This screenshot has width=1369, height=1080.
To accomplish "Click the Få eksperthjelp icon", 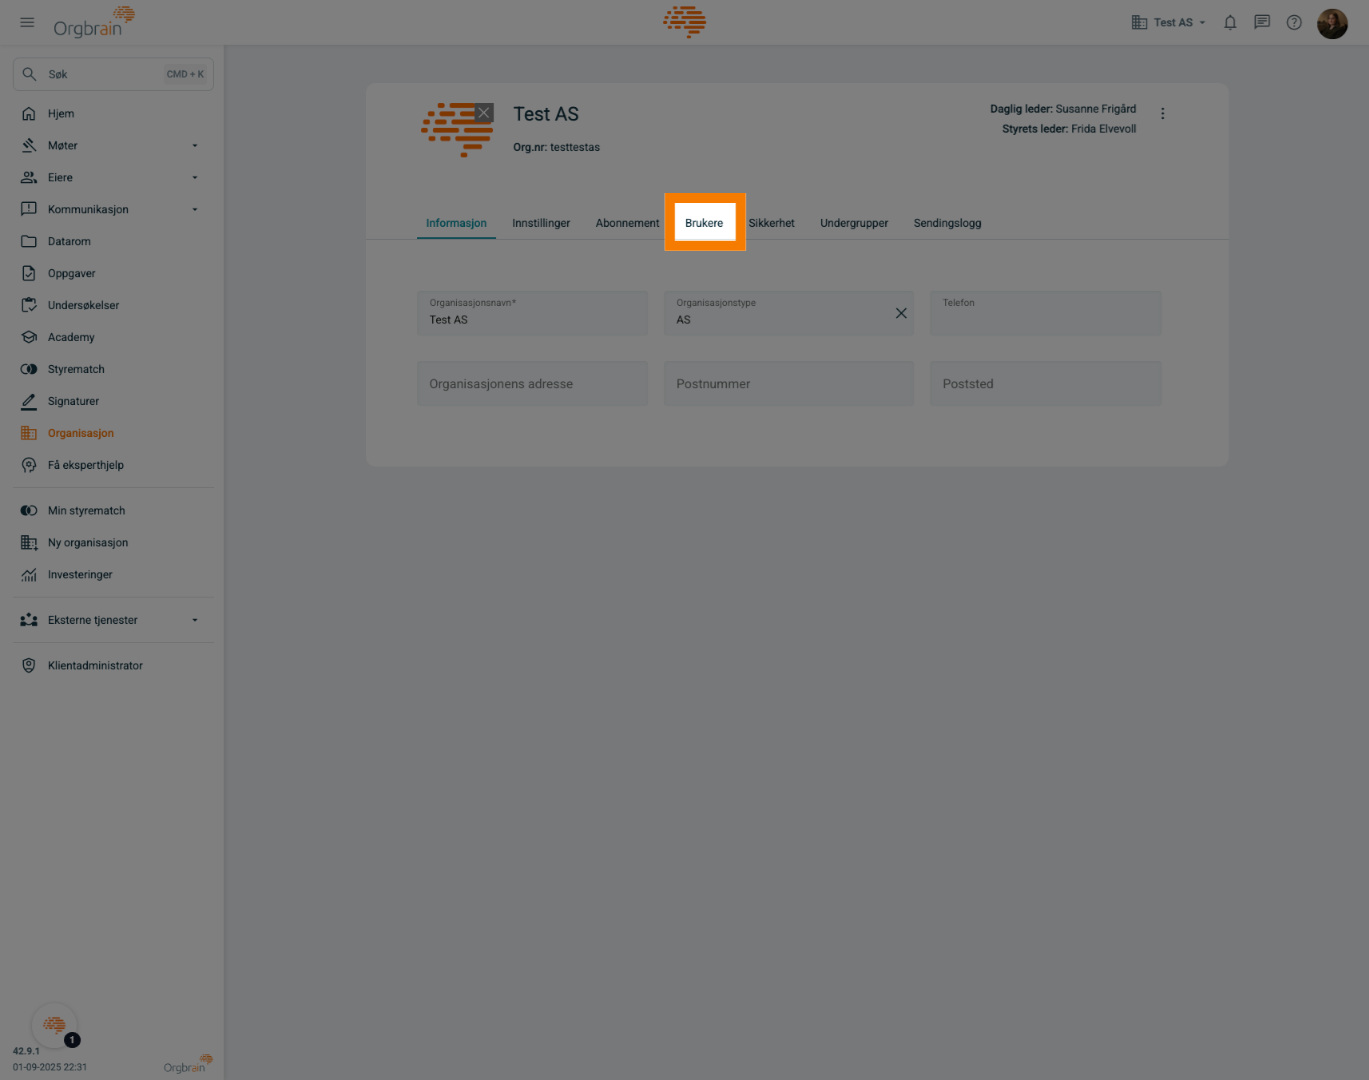I will click(x=29, y=466).
